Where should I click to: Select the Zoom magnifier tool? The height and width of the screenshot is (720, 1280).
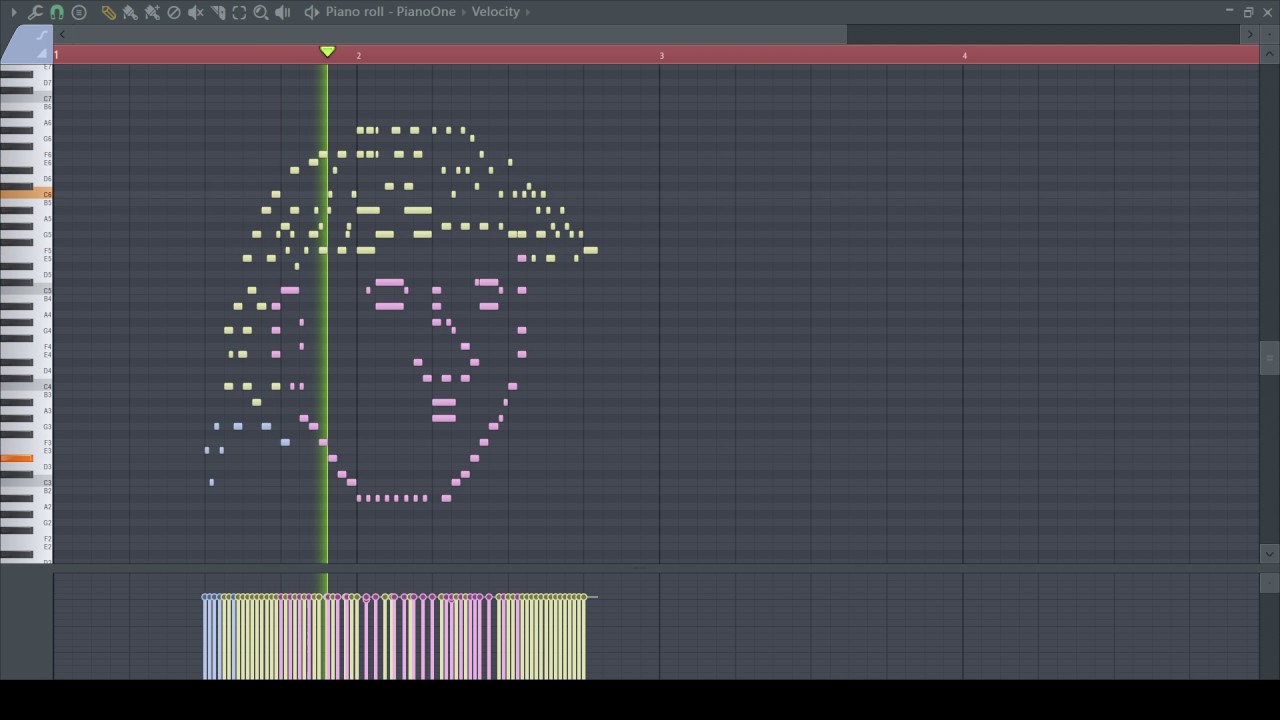(261, 12)
